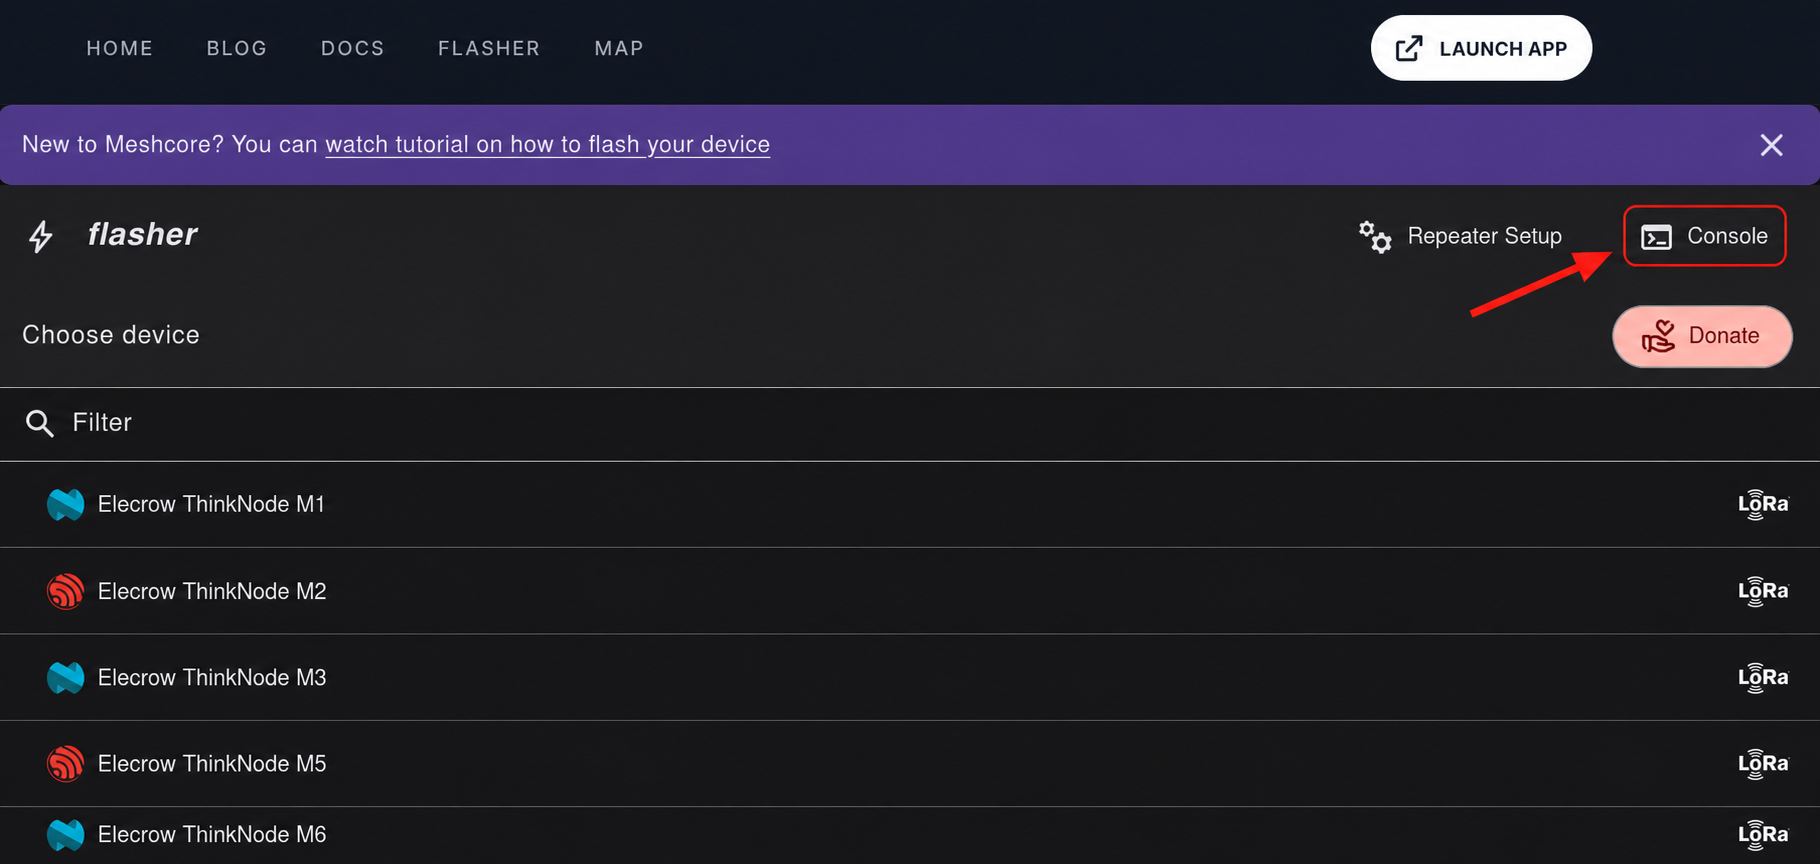Click the LoRa badge on ThinkNode M2 row

click(x=1763, y=592)
